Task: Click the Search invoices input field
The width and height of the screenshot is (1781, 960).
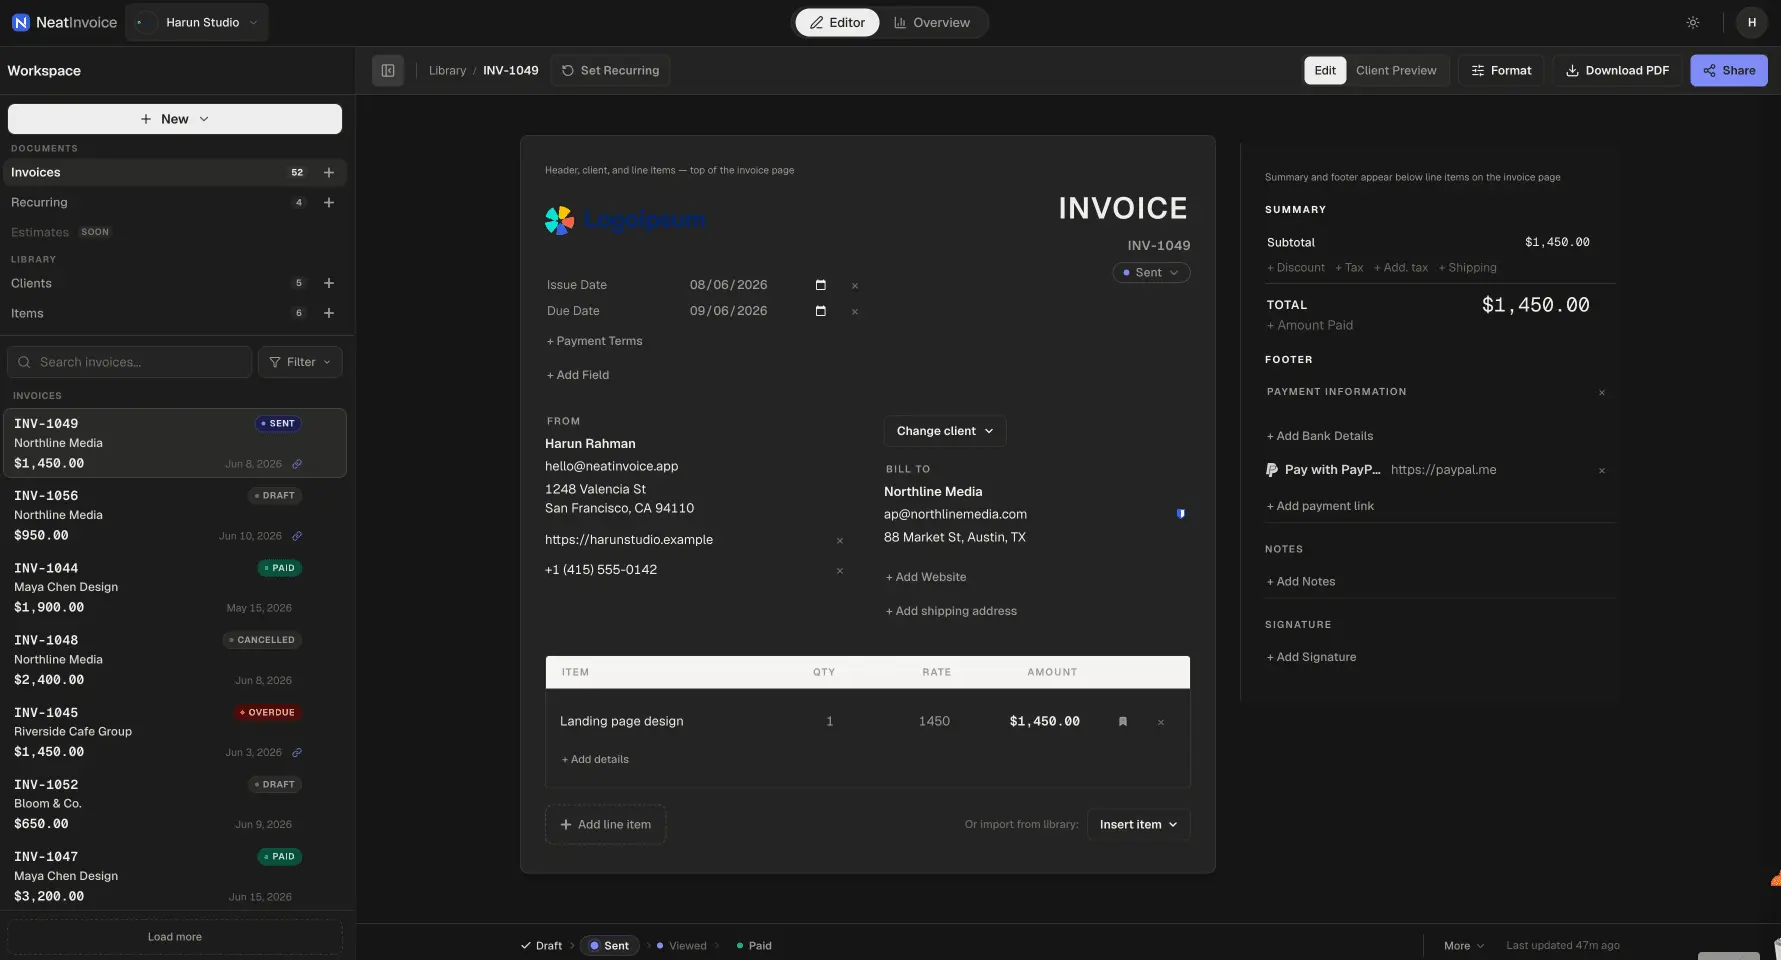Action: tap(130, 362)
